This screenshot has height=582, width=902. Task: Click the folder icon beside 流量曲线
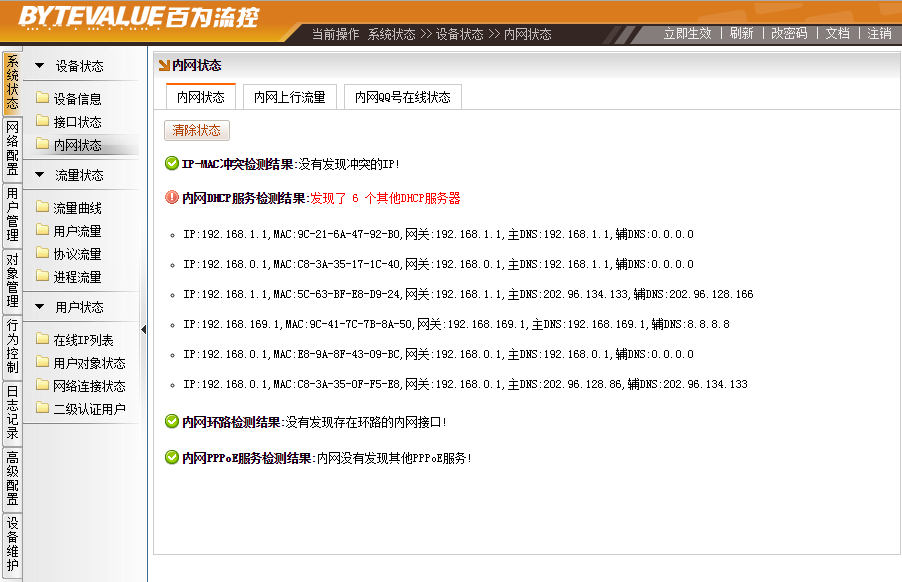pyautogui.click(x=42, y=208)
